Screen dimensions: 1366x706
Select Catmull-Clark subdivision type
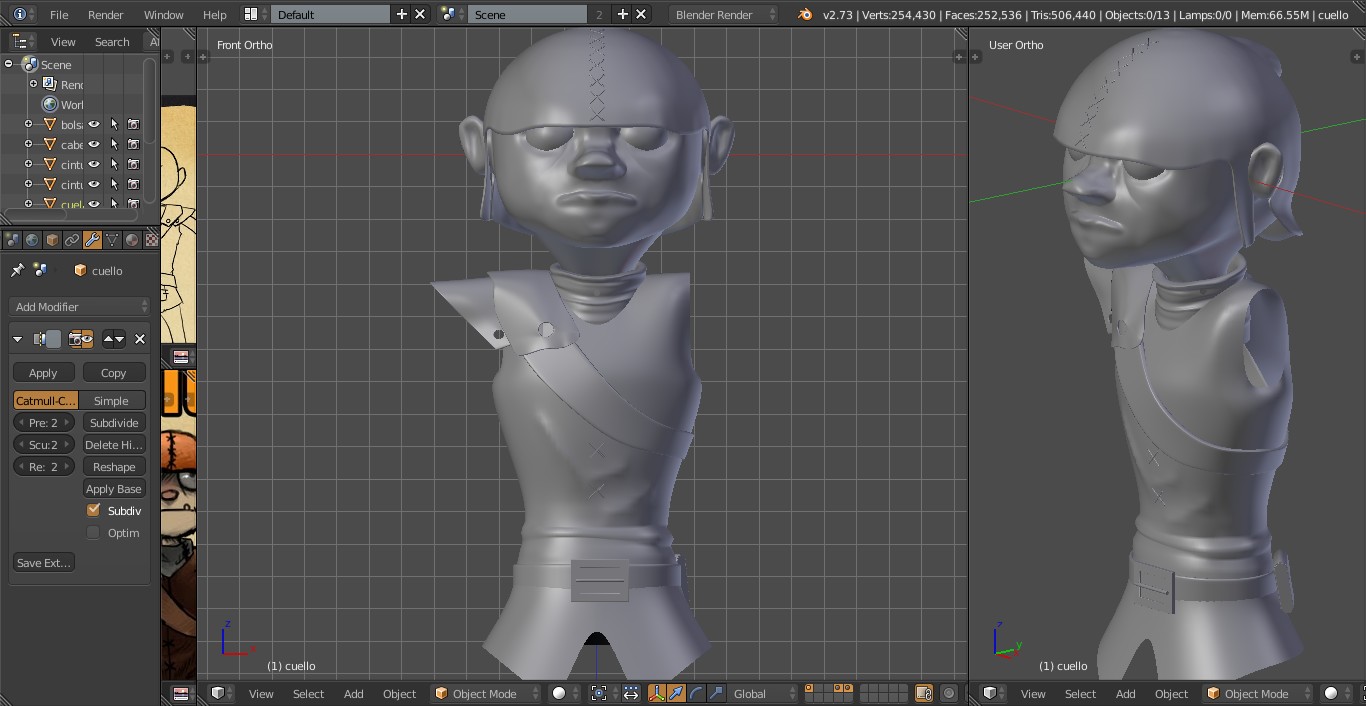[46, 400]
